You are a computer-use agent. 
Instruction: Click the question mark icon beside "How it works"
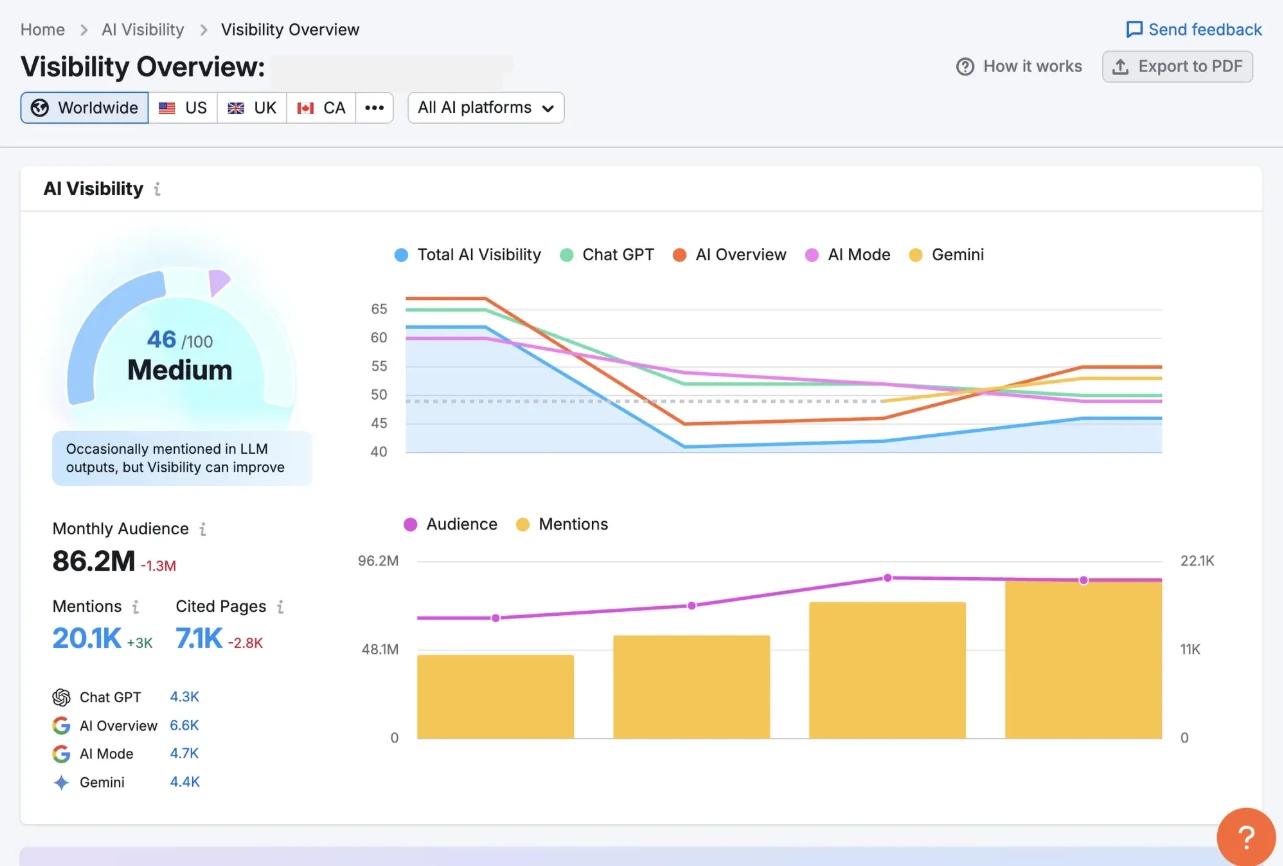pyautogui.click(x=965, y=66)
